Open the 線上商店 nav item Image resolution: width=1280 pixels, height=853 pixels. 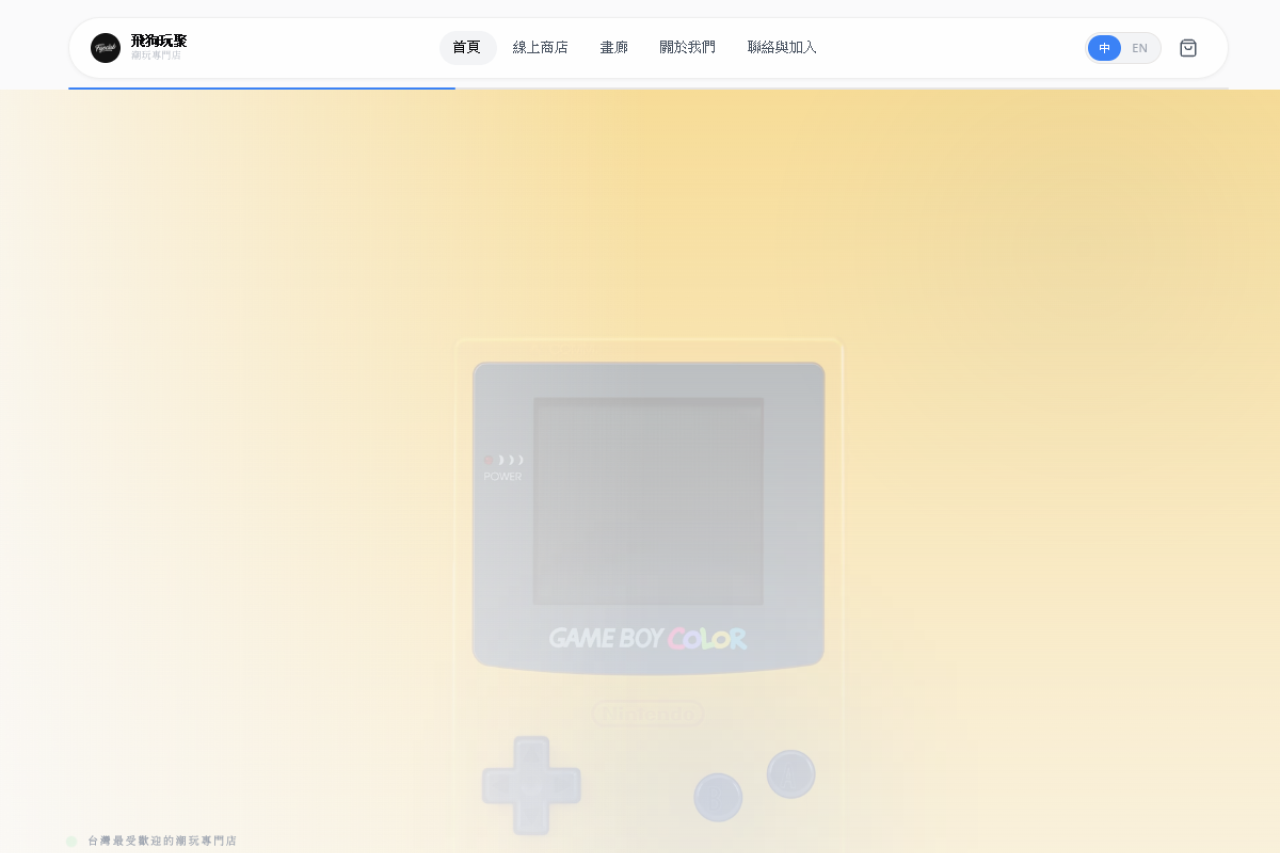pyautogui.click(x=540, y=48)
